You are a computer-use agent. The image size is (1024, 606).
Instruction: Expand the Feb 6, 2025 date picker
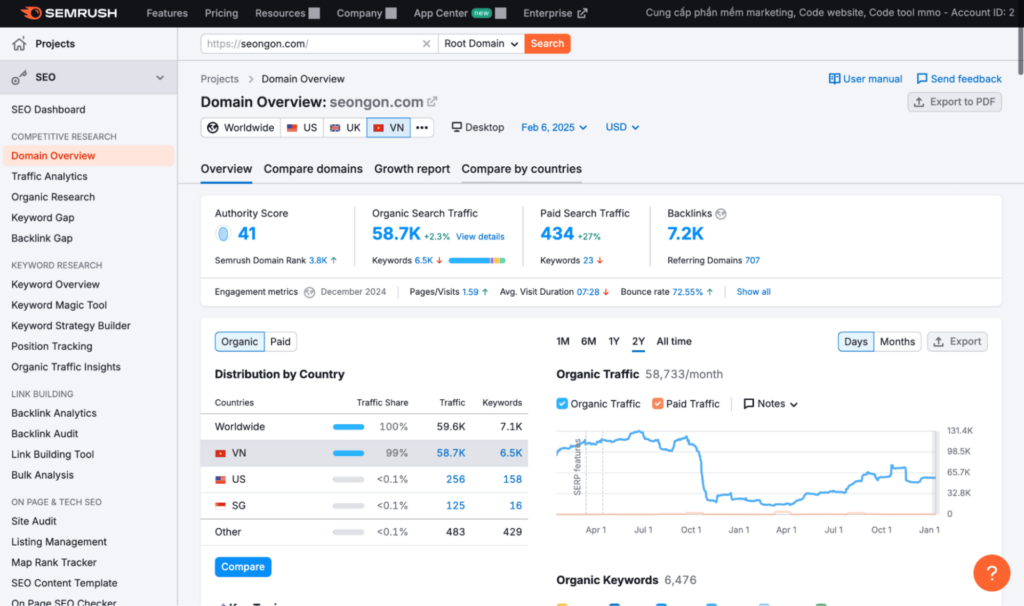pyautogui.click(x=554, y=128)
